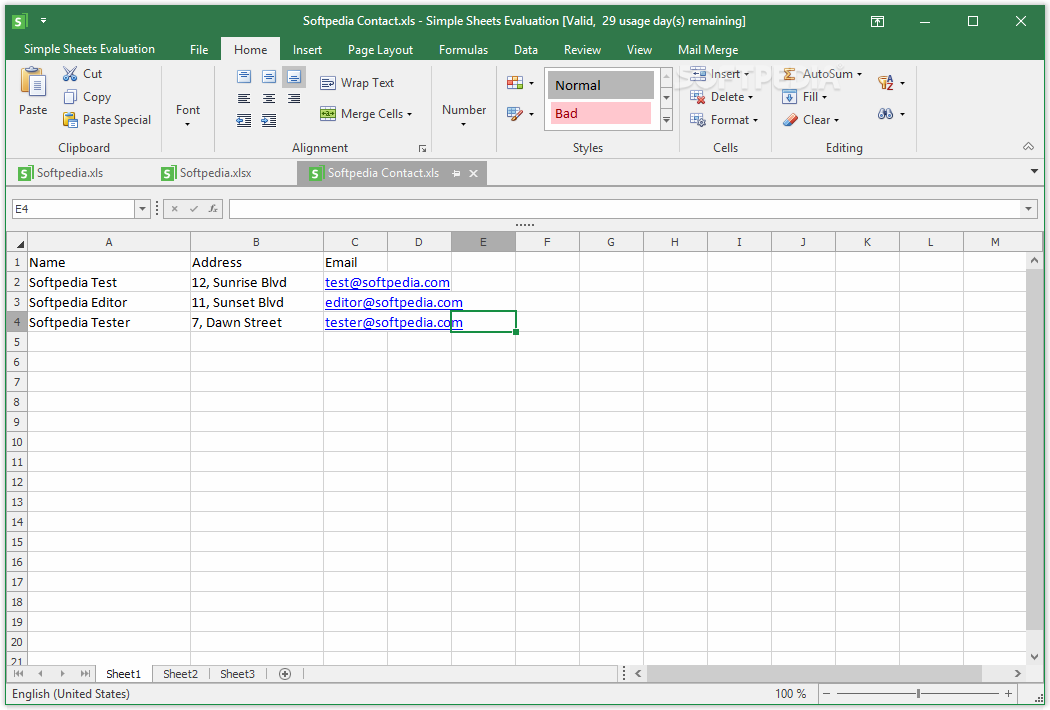
Task: Select all cells corner button
Action: pyautogui.click(x=17, y=242)
